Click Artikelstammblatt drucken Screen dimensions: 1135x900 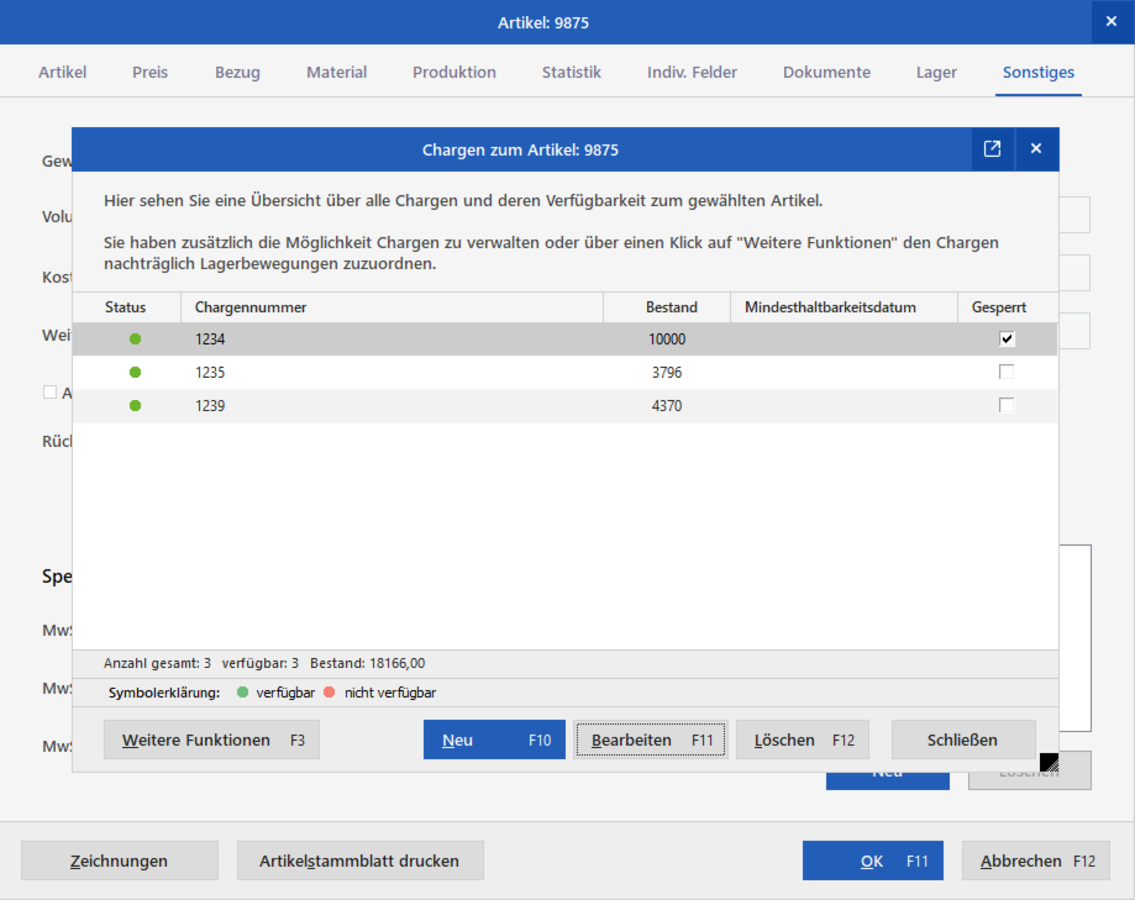pyautogui.click(x=360, y=861)
